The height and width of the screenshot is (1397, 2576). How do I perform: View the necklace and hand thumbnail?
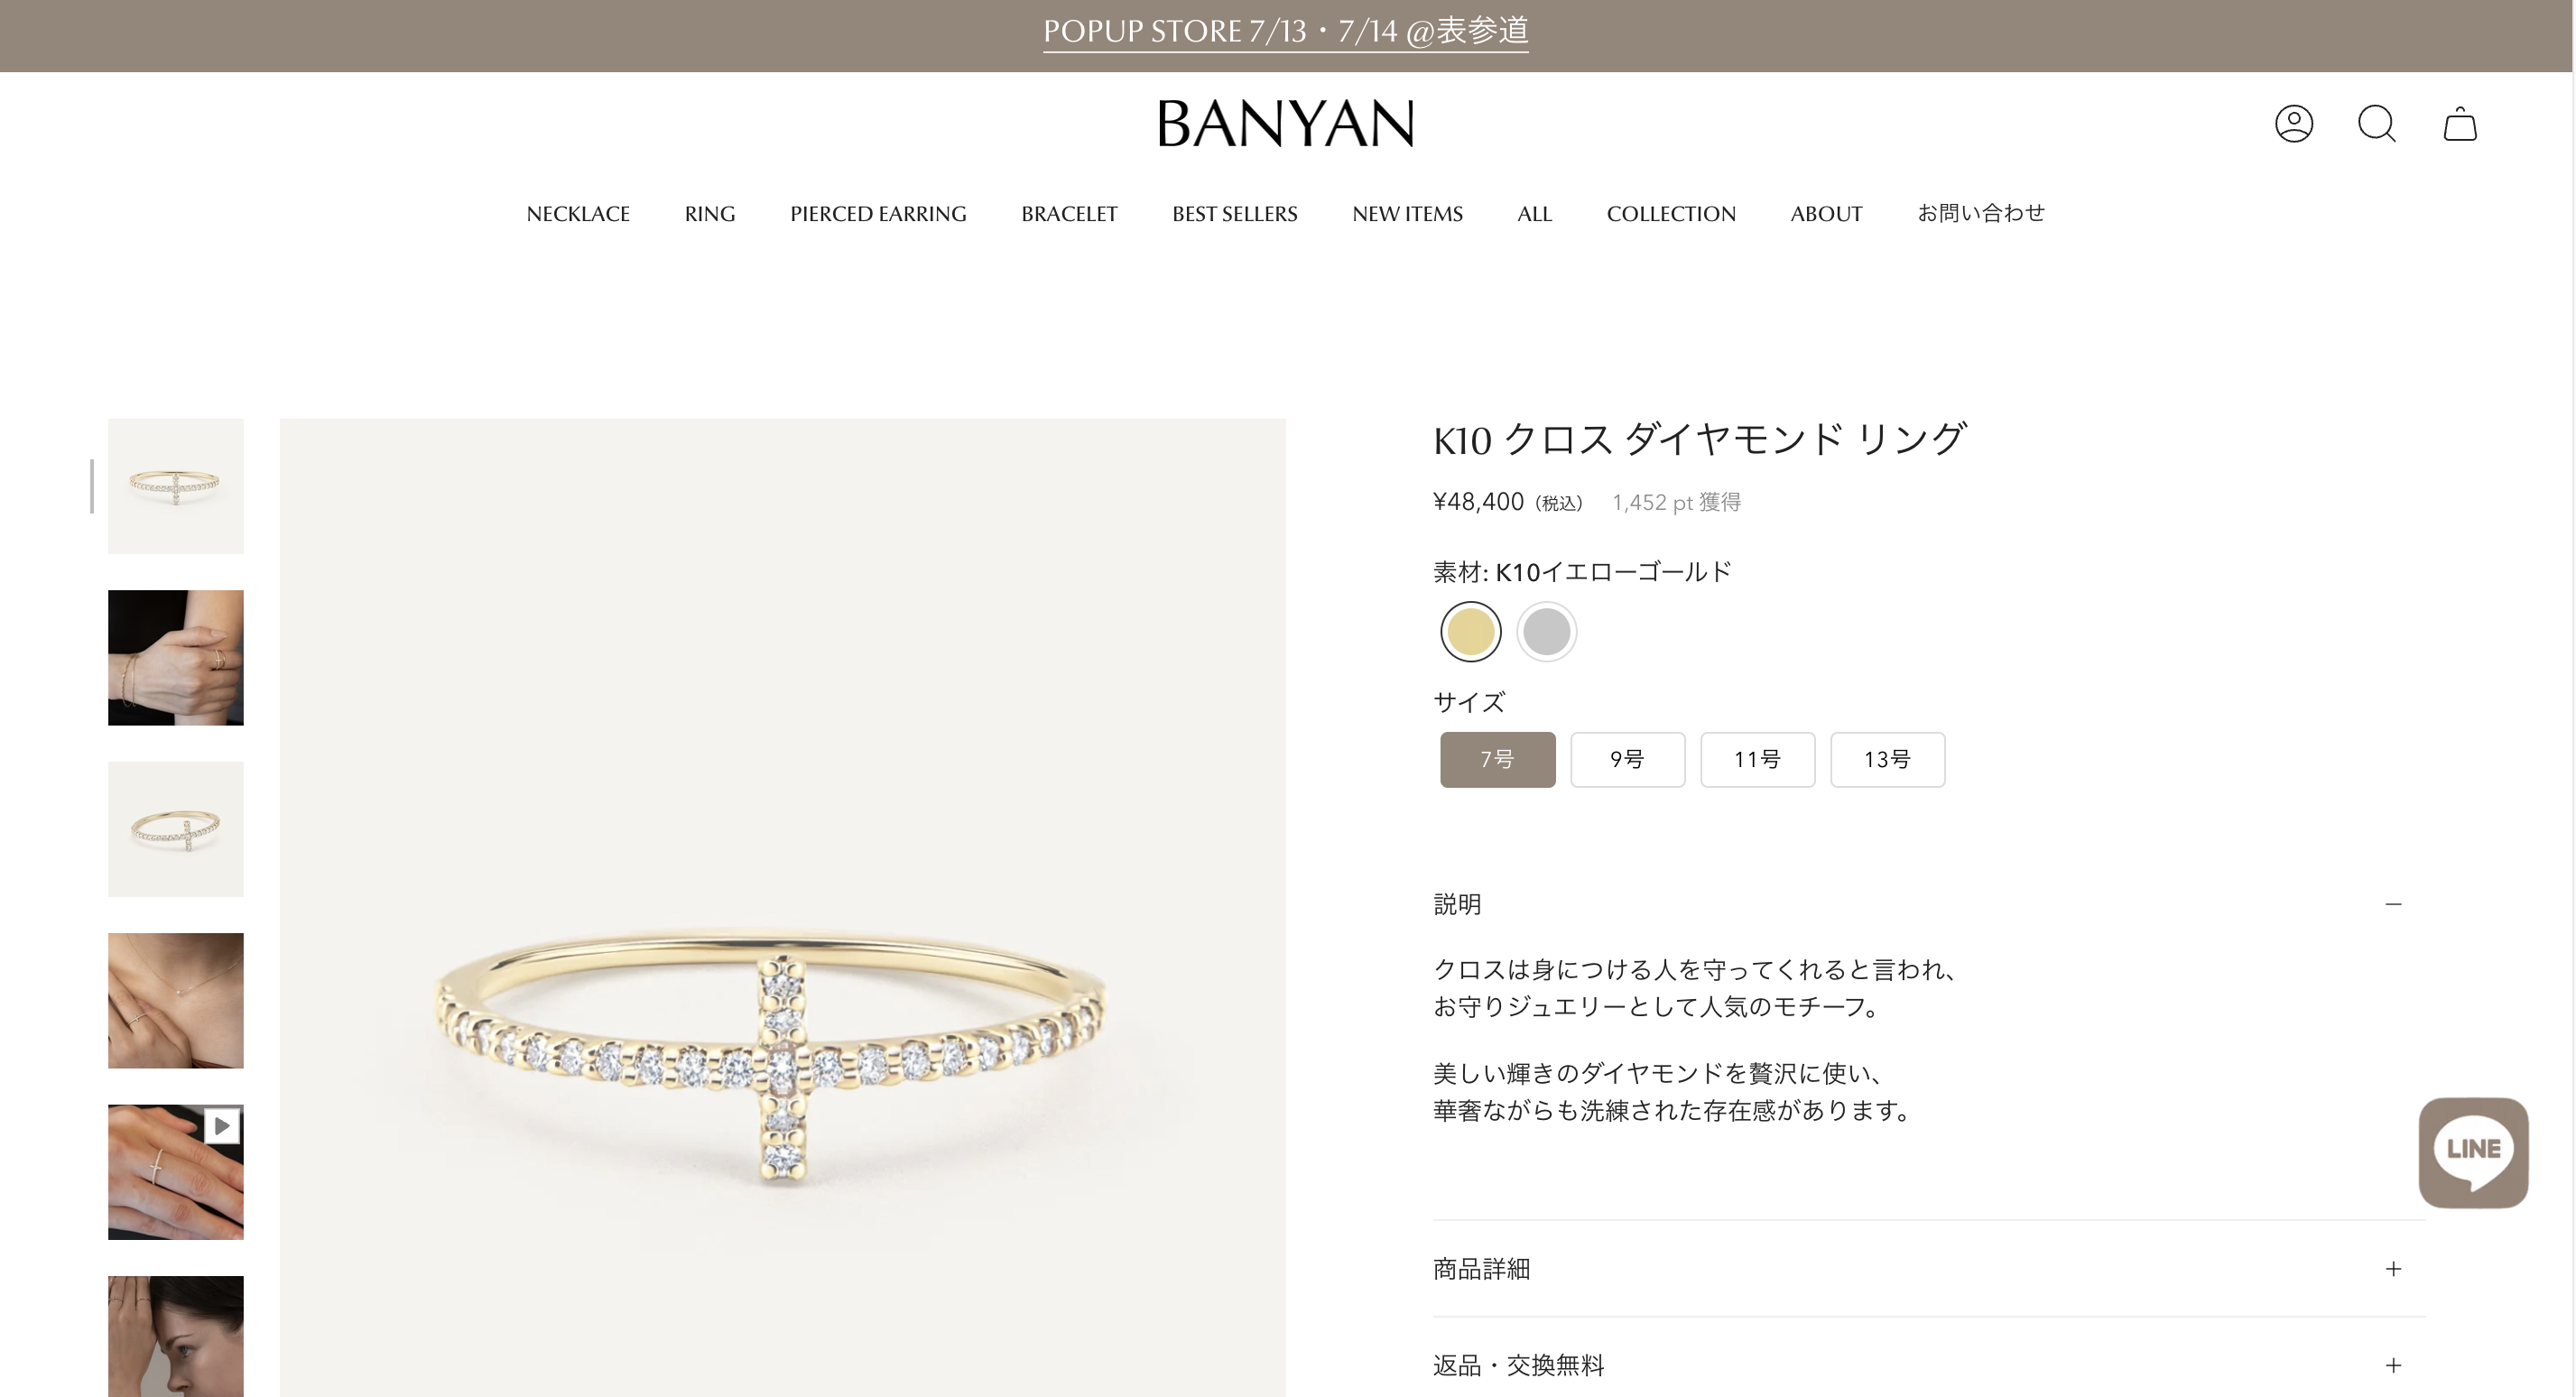(176, 1001)
